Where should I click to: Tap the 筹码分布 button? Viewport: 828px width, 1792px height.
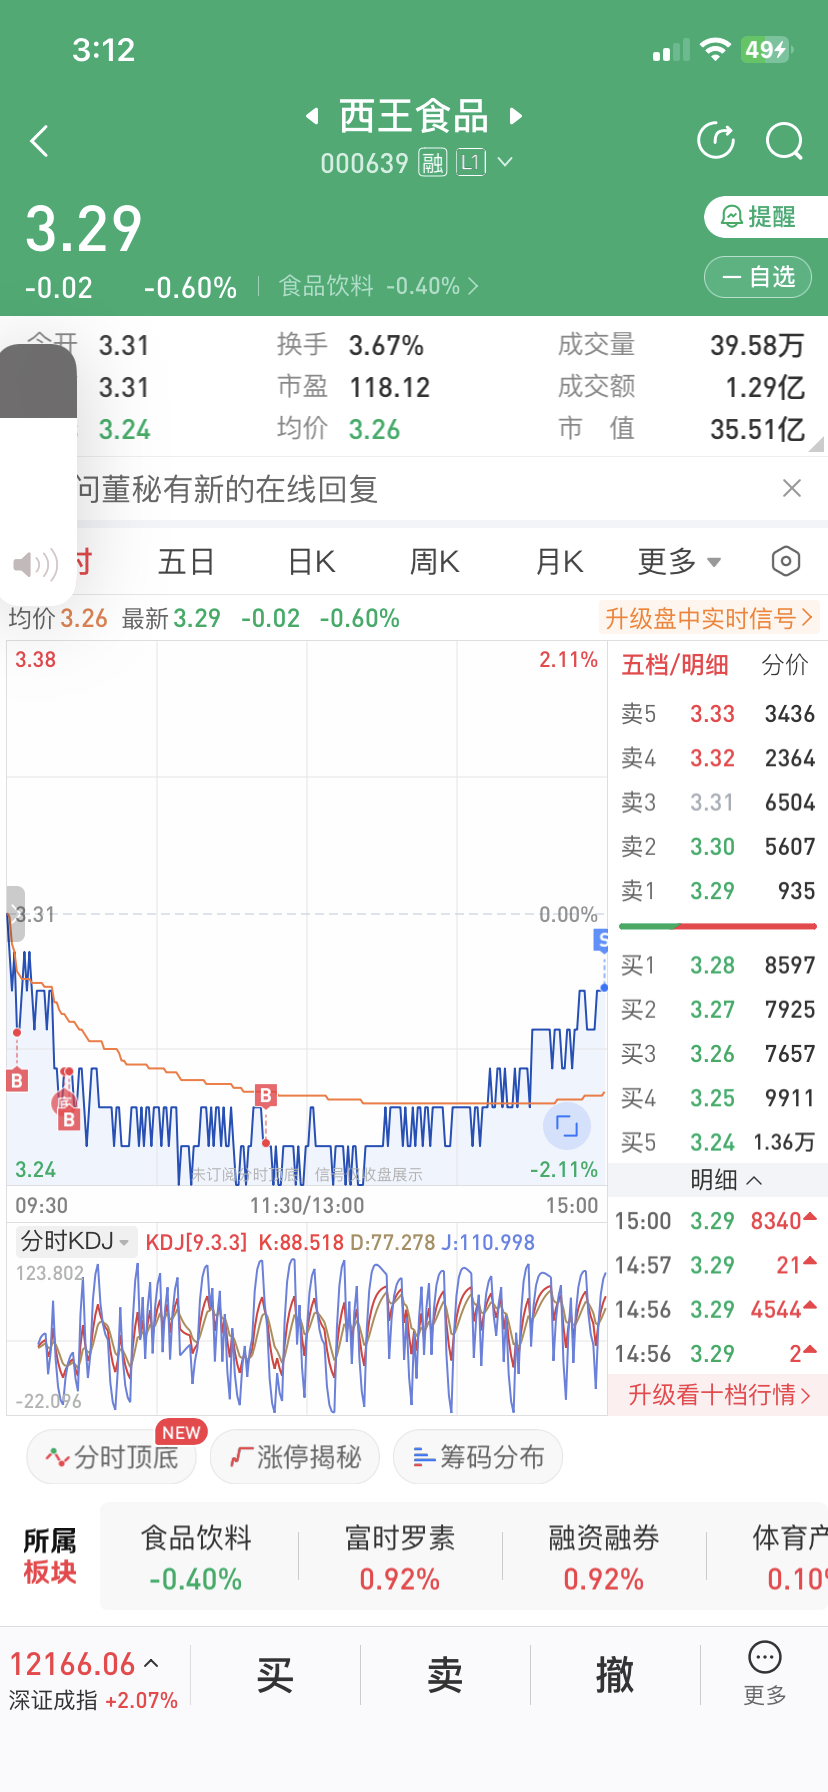click(478, 1457)
